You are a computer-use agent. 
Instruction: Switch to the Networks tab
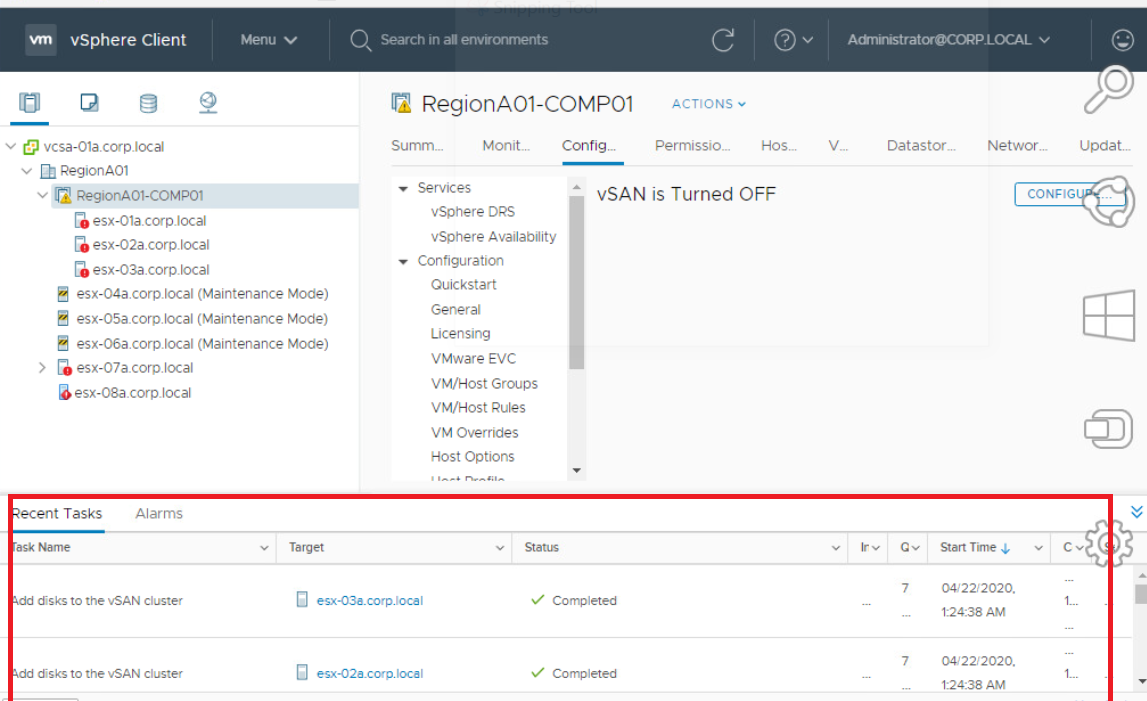(x=1018, y=146)
